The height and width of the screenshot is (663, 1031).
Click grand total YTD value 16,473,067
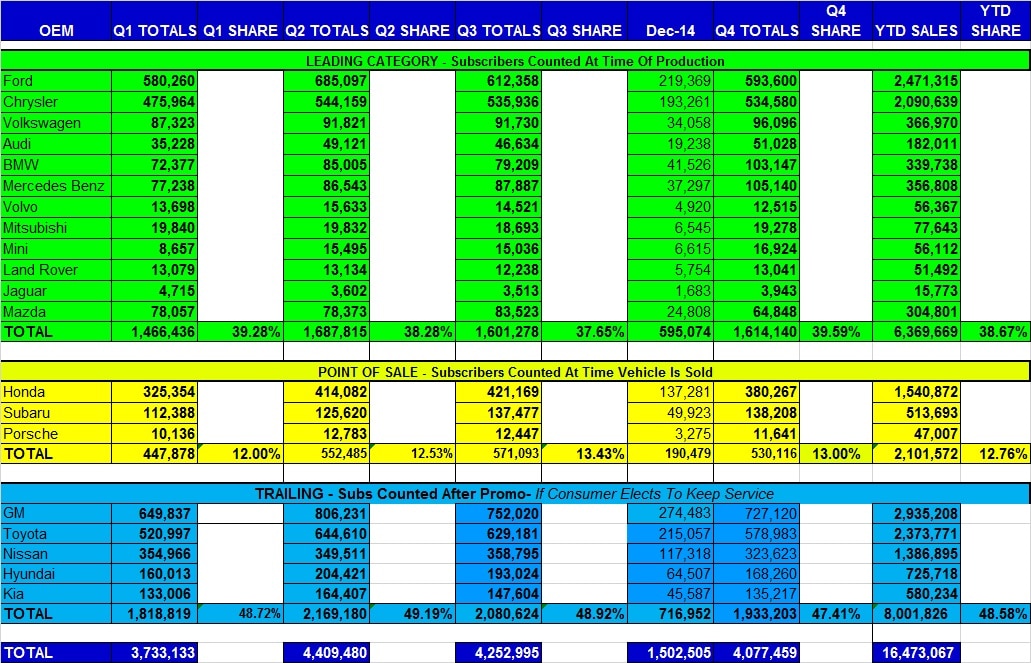tap(918, 652)
